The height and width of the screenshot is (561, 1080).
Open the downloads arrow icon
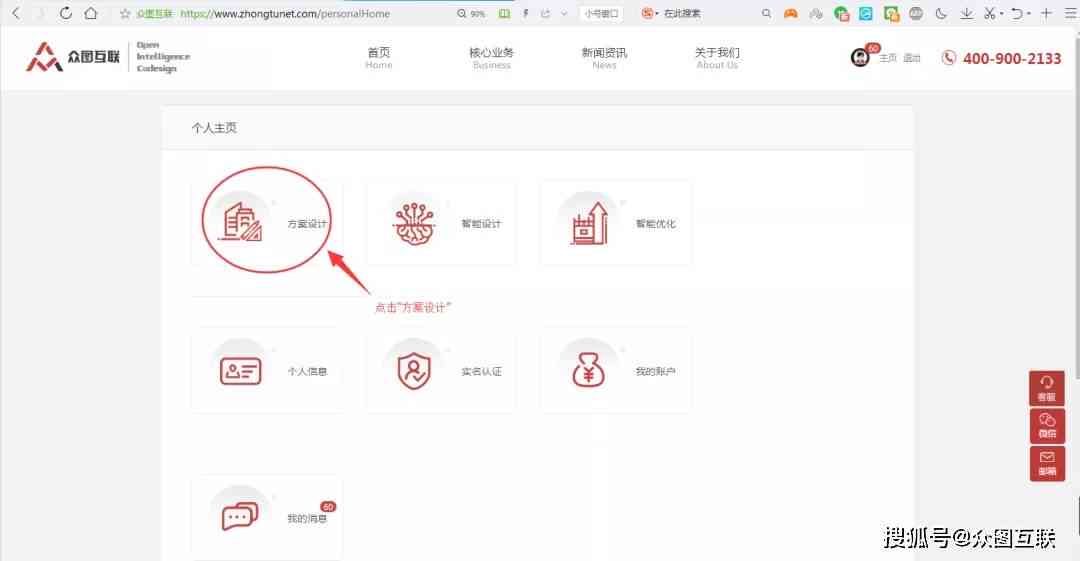pyautogui.click(x=966, y=14)
